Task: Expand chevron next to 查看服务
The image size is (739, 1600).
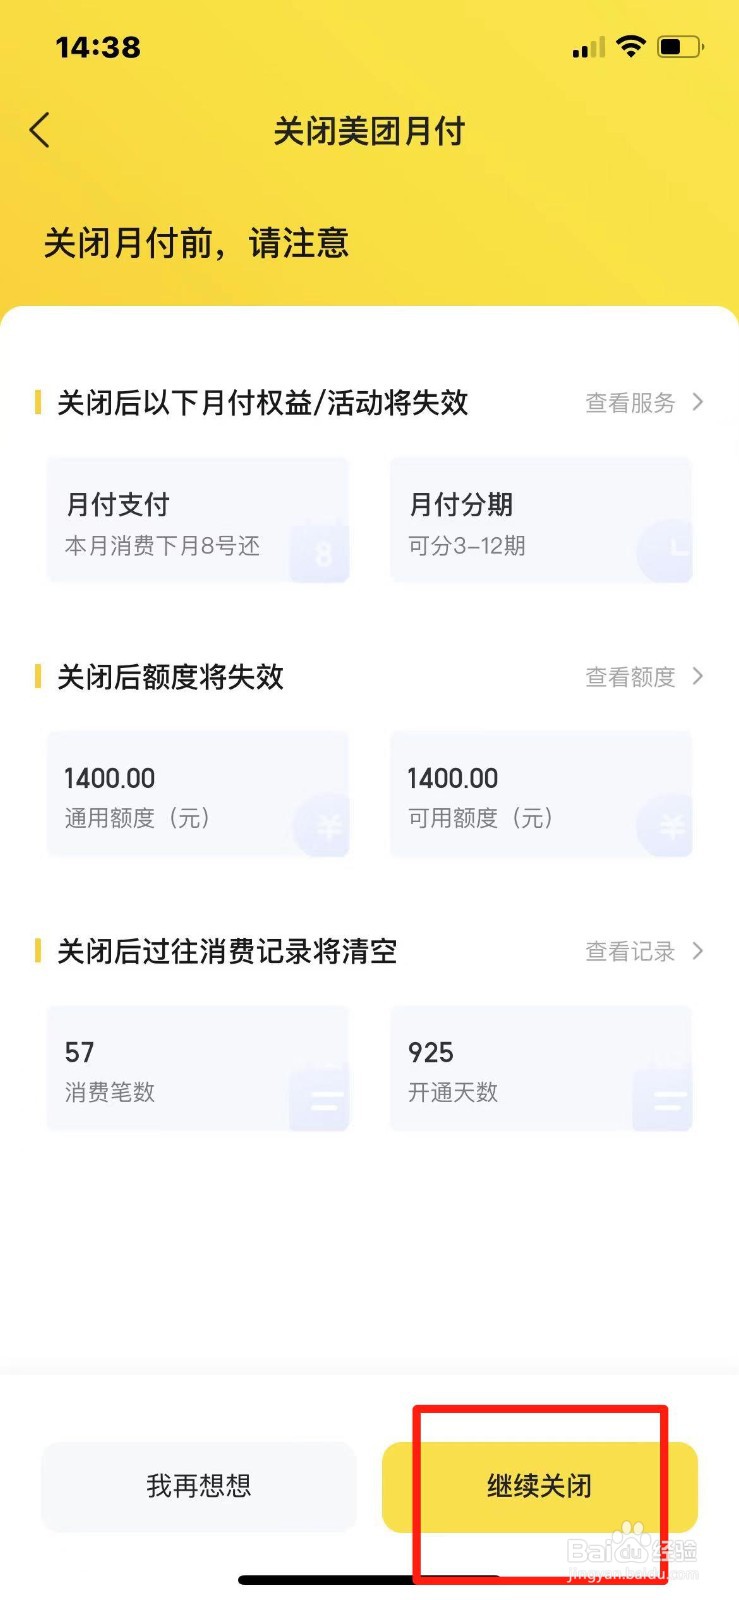Action: (698, 402)
